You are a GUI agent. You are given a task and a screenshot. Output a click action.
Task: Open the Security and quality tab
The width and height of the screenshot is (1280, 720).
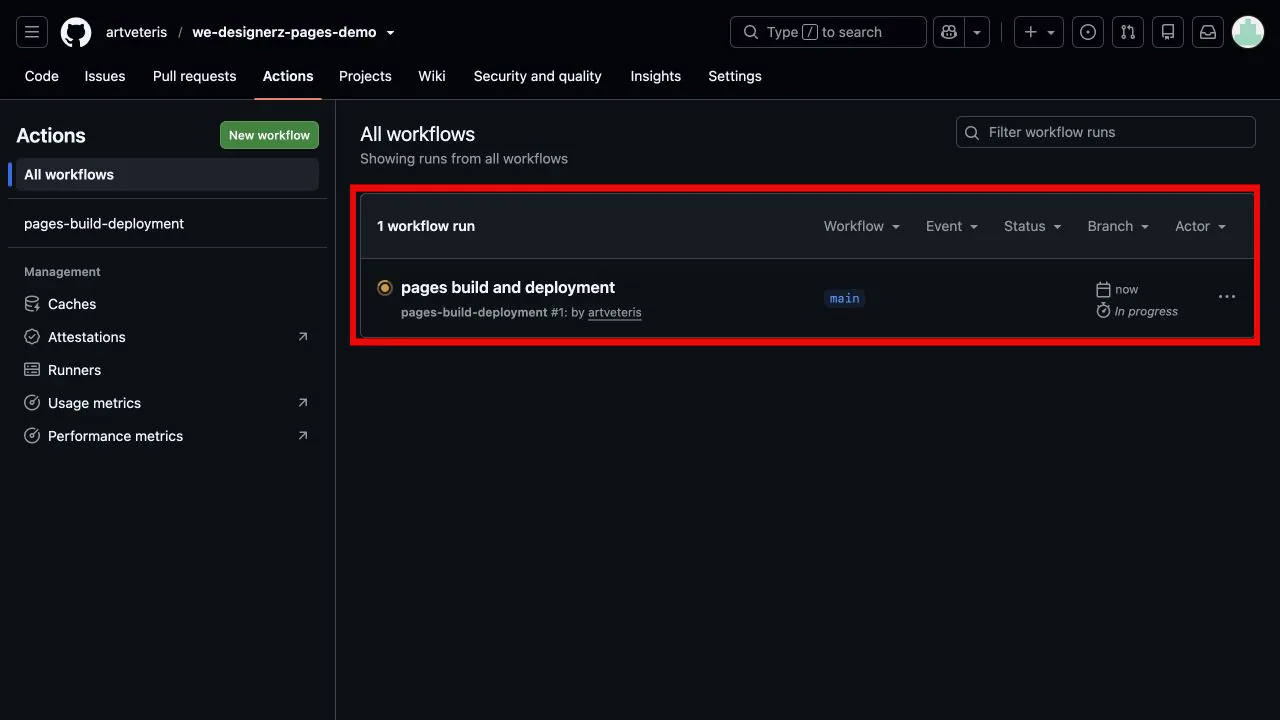(x=538, y=76)
